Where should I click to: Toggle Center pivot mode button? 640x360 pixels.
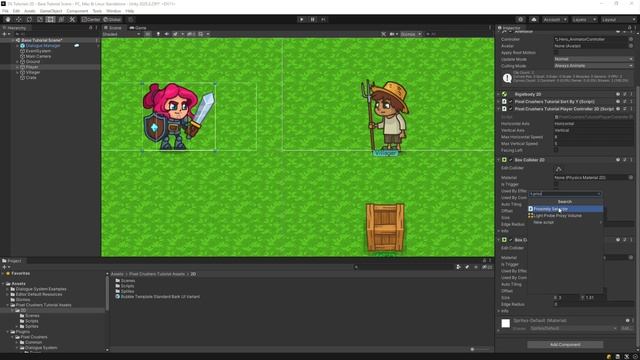(x=91, y=20)
